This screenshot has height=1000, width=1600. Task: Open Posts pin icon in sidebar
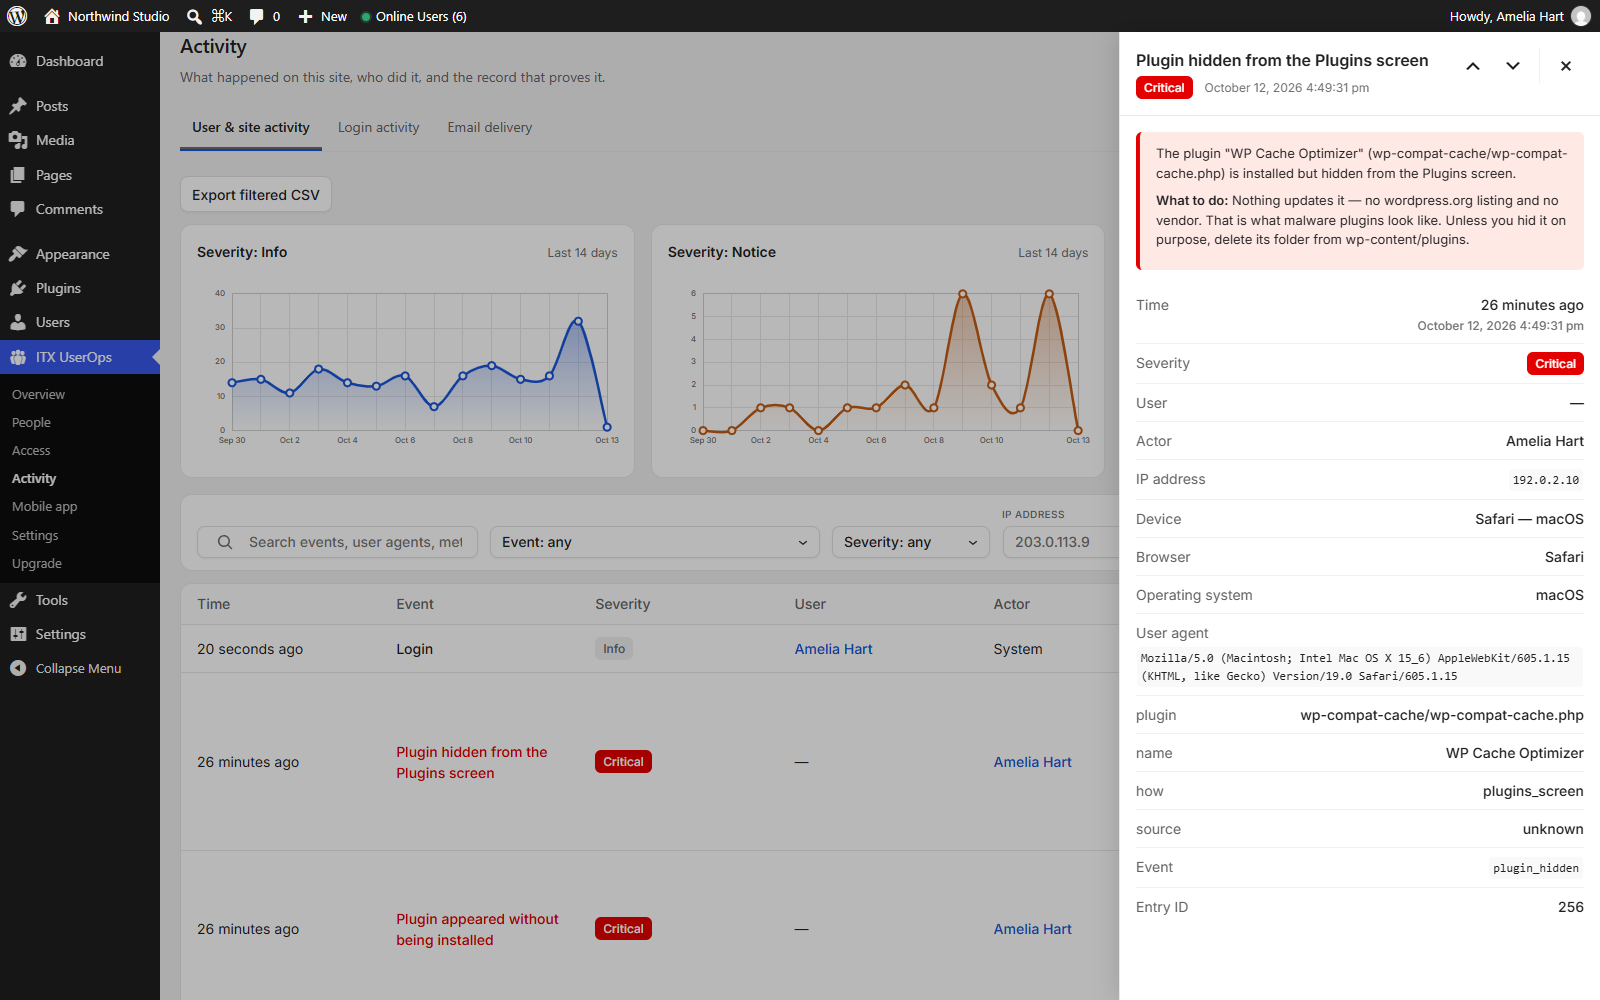coord(18,106)
